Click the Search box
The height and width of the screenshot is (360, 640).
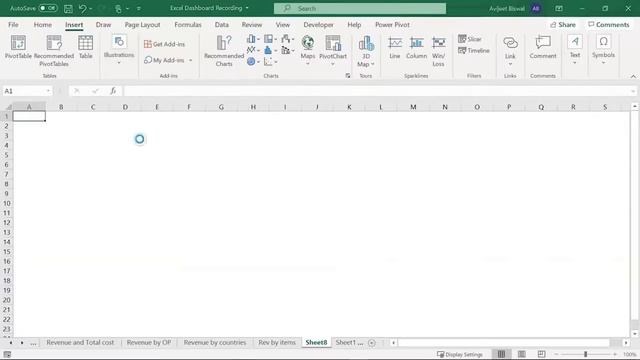(360, 8)
